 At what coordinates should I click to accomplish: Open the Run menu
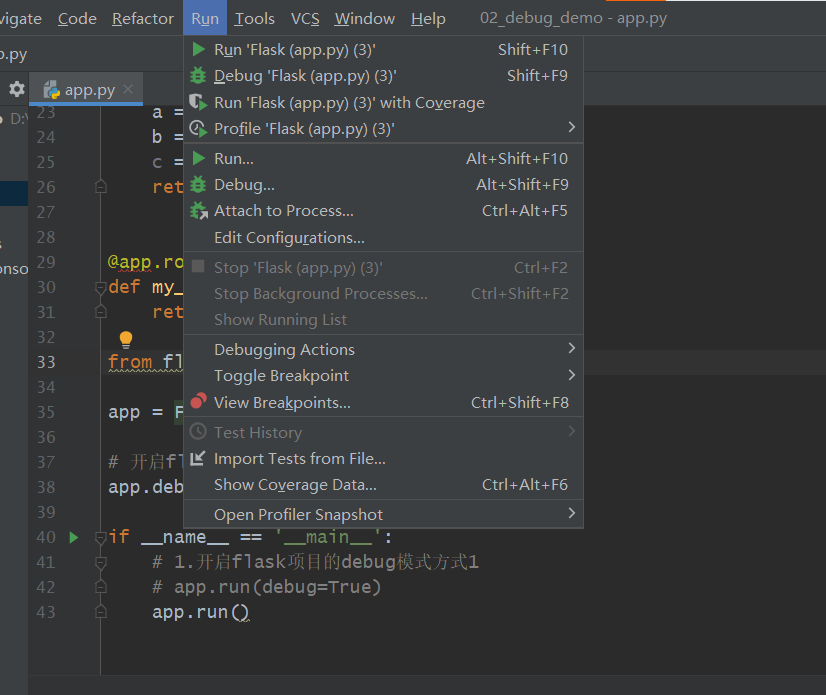click(x=205, y=18)
